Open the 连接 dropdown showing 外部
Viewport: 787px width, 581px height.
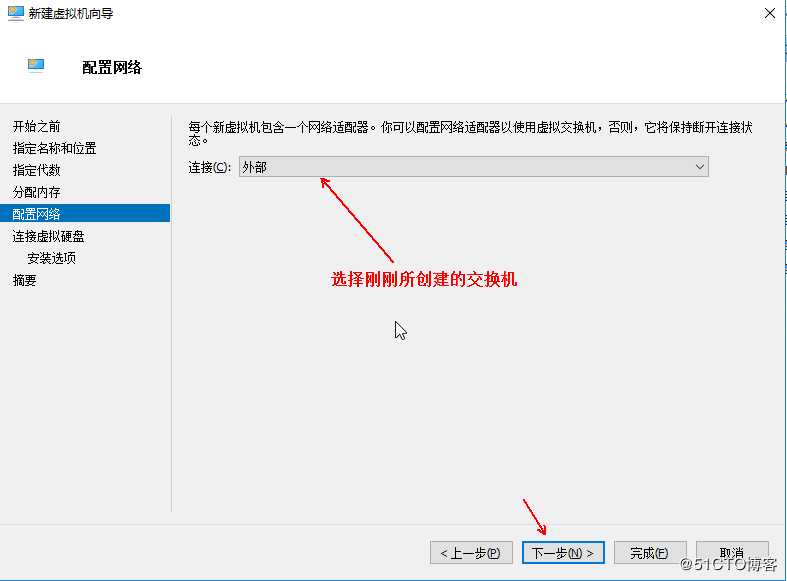pyautogui.click(x=473, y=167)
